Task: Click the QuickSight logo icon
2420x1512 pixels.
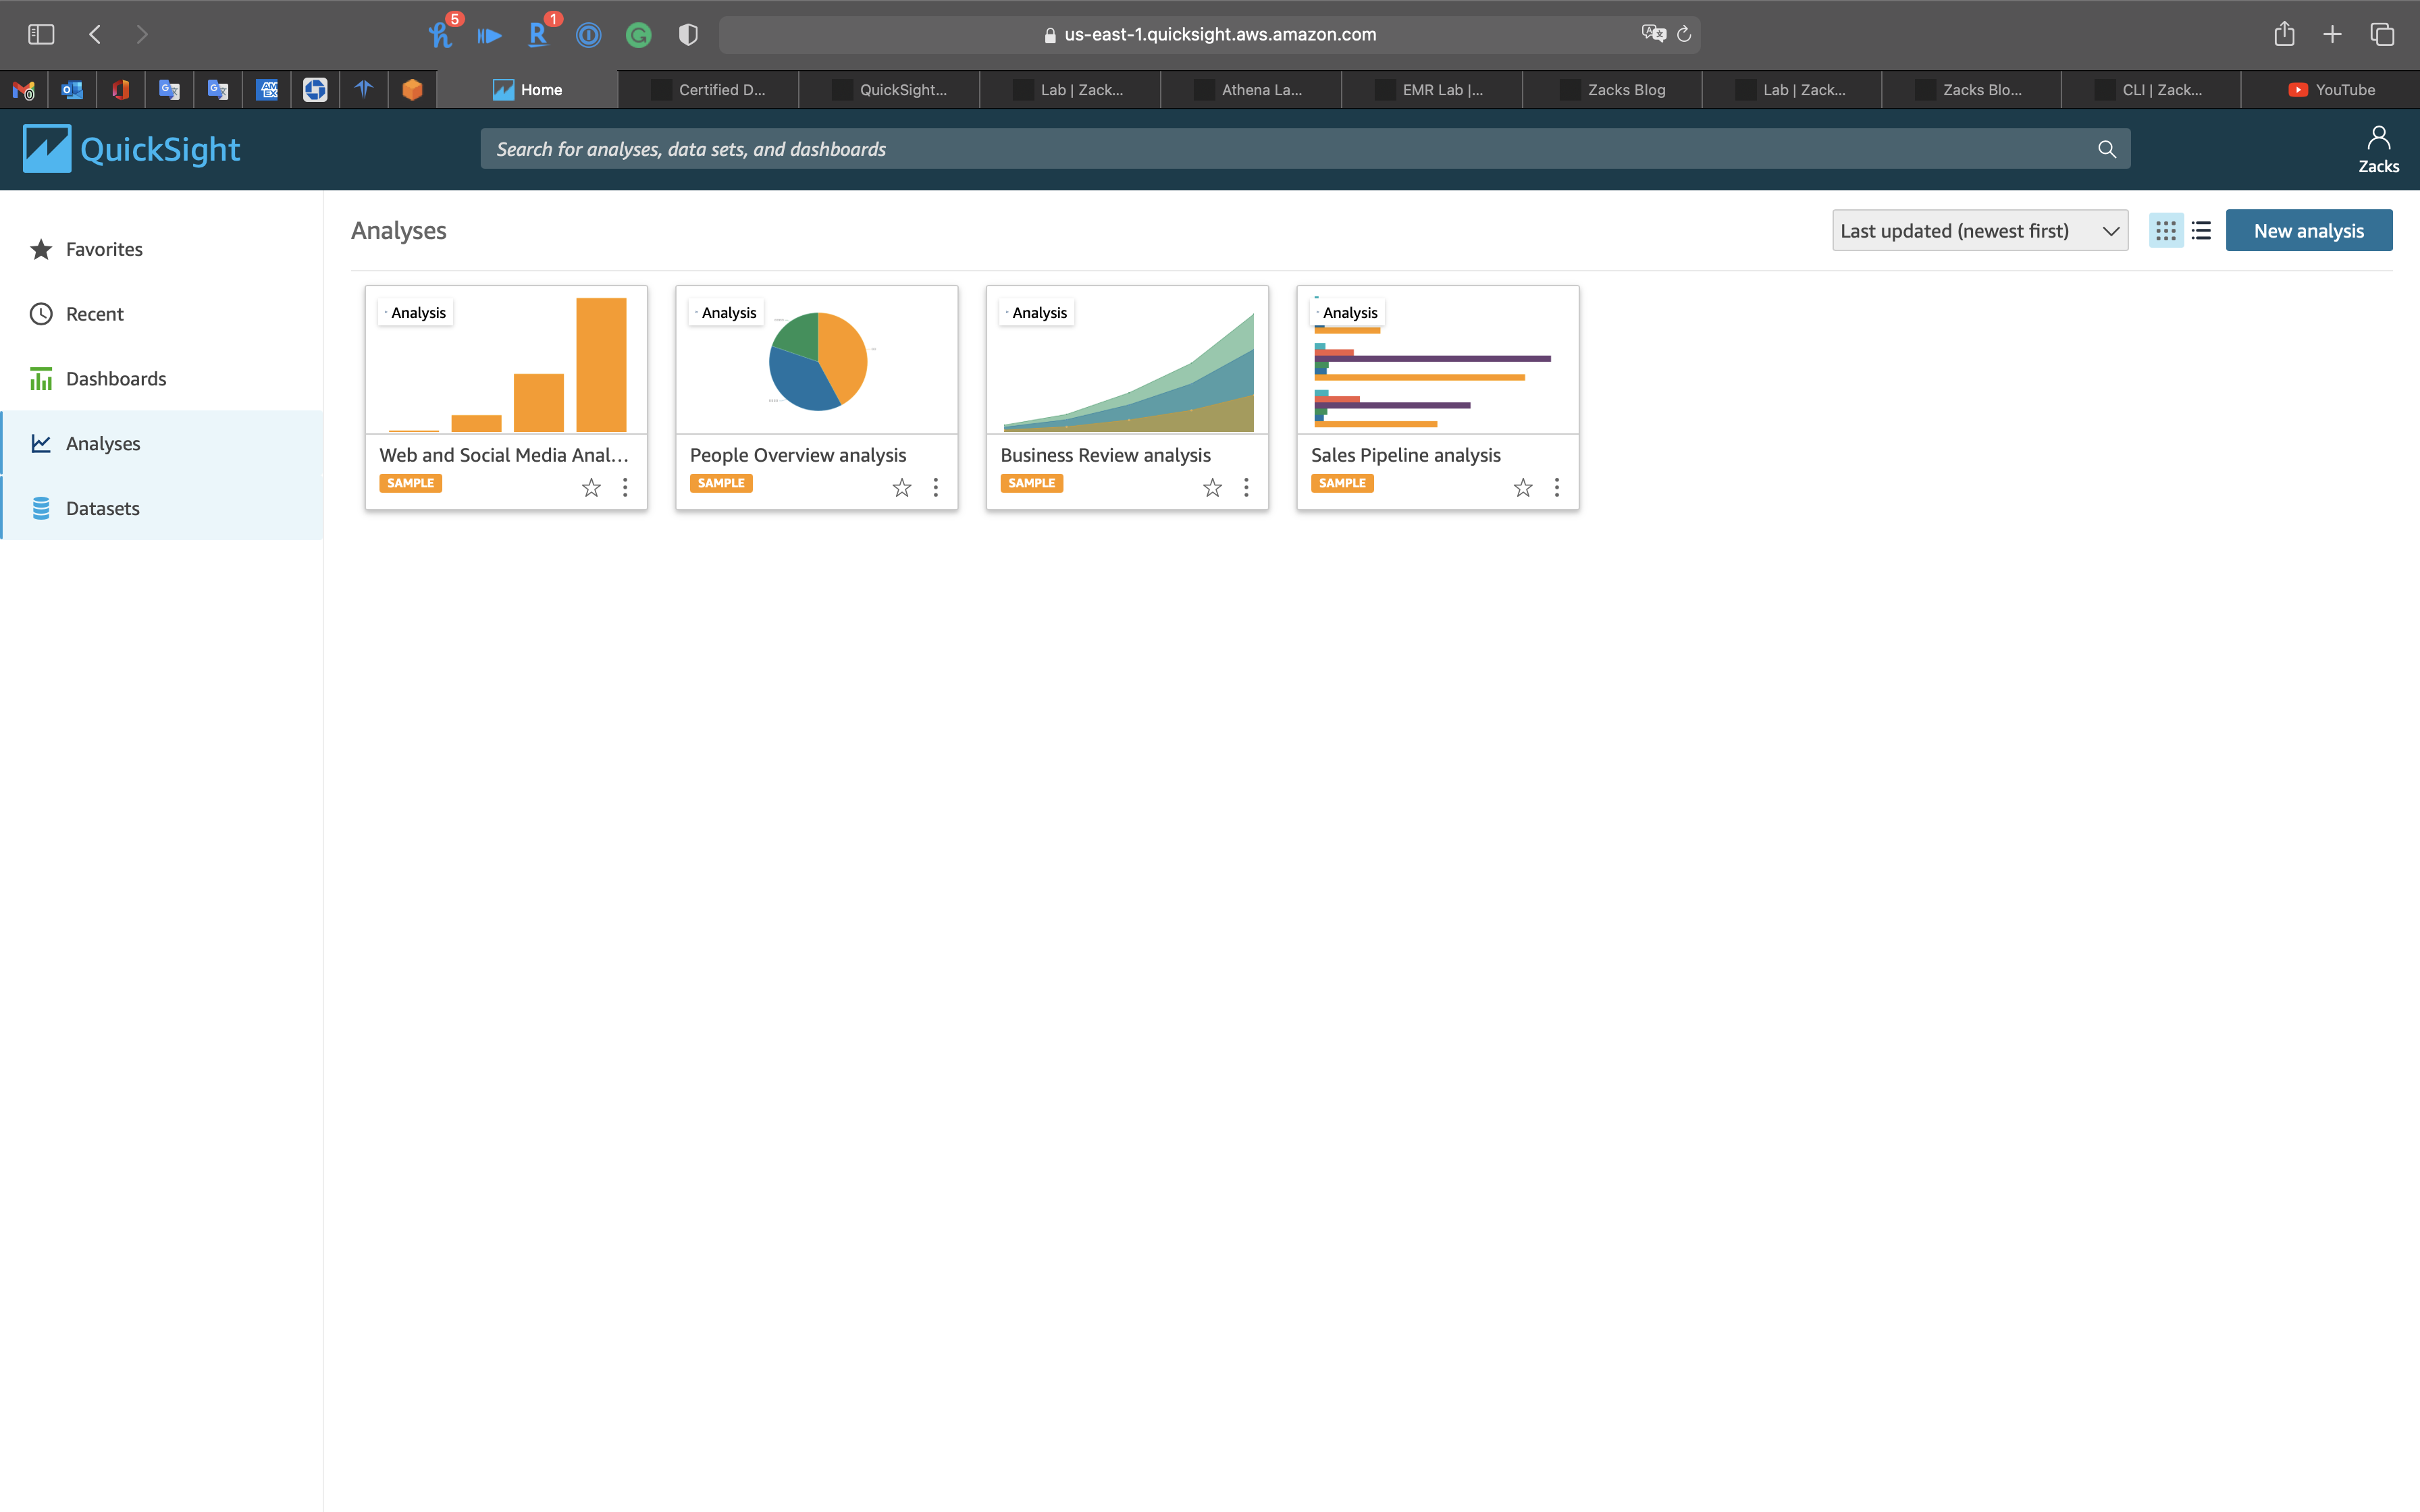Action: [x=47, y=149]
